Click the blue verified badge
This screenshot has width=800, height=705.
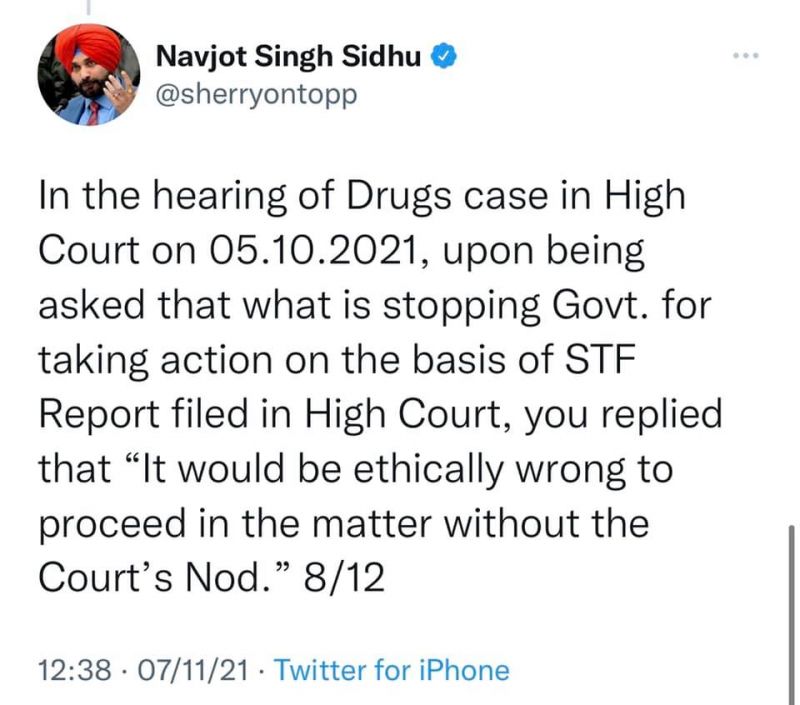441,58
